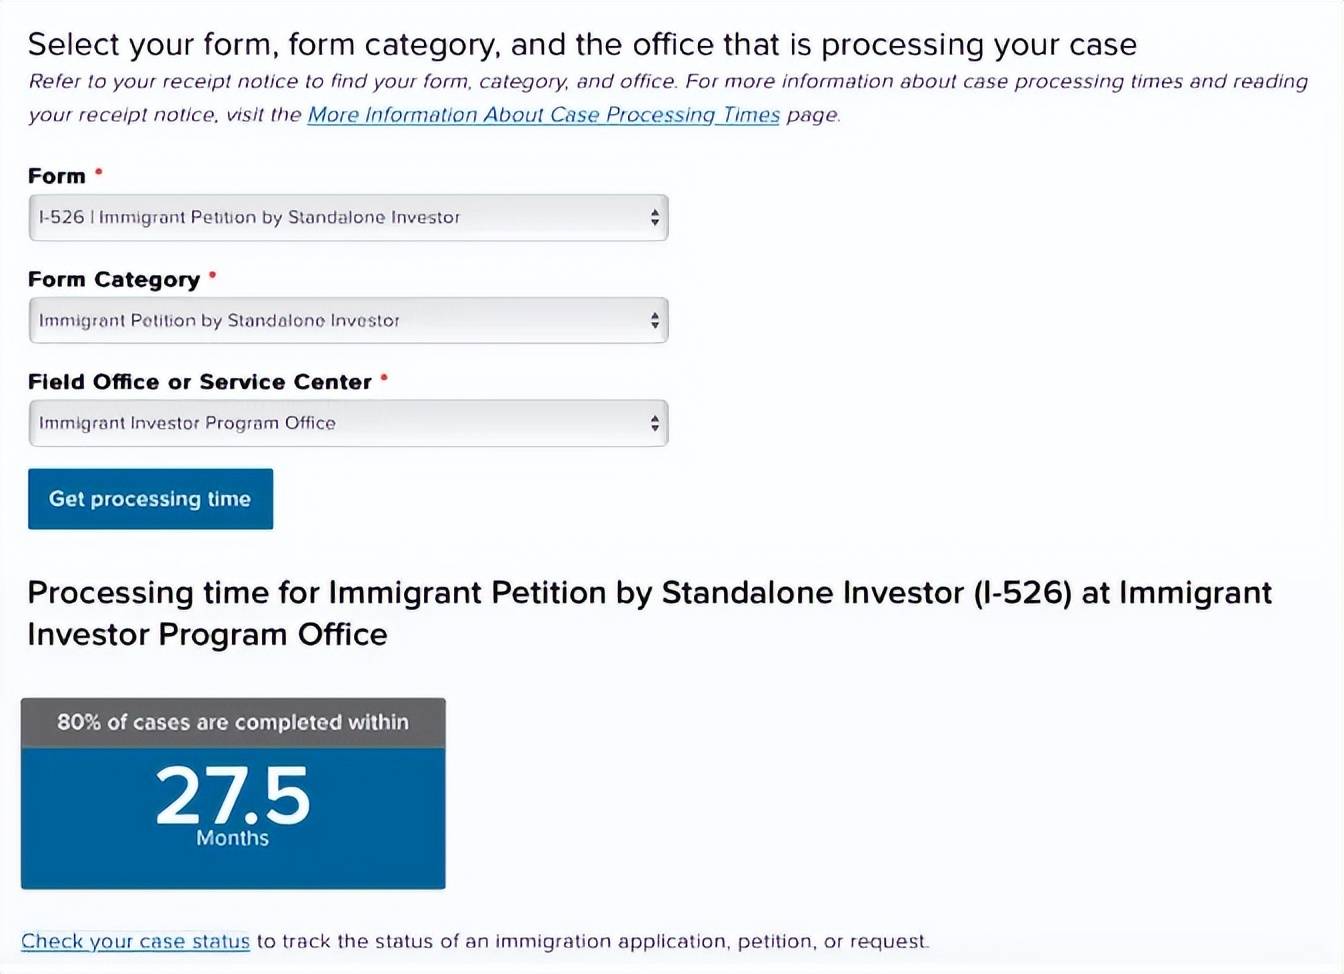The width and height of the screenshot is (1344, 974).
Task: Click the red asterisk beside Form label
Action: click(x=99, y=173)
